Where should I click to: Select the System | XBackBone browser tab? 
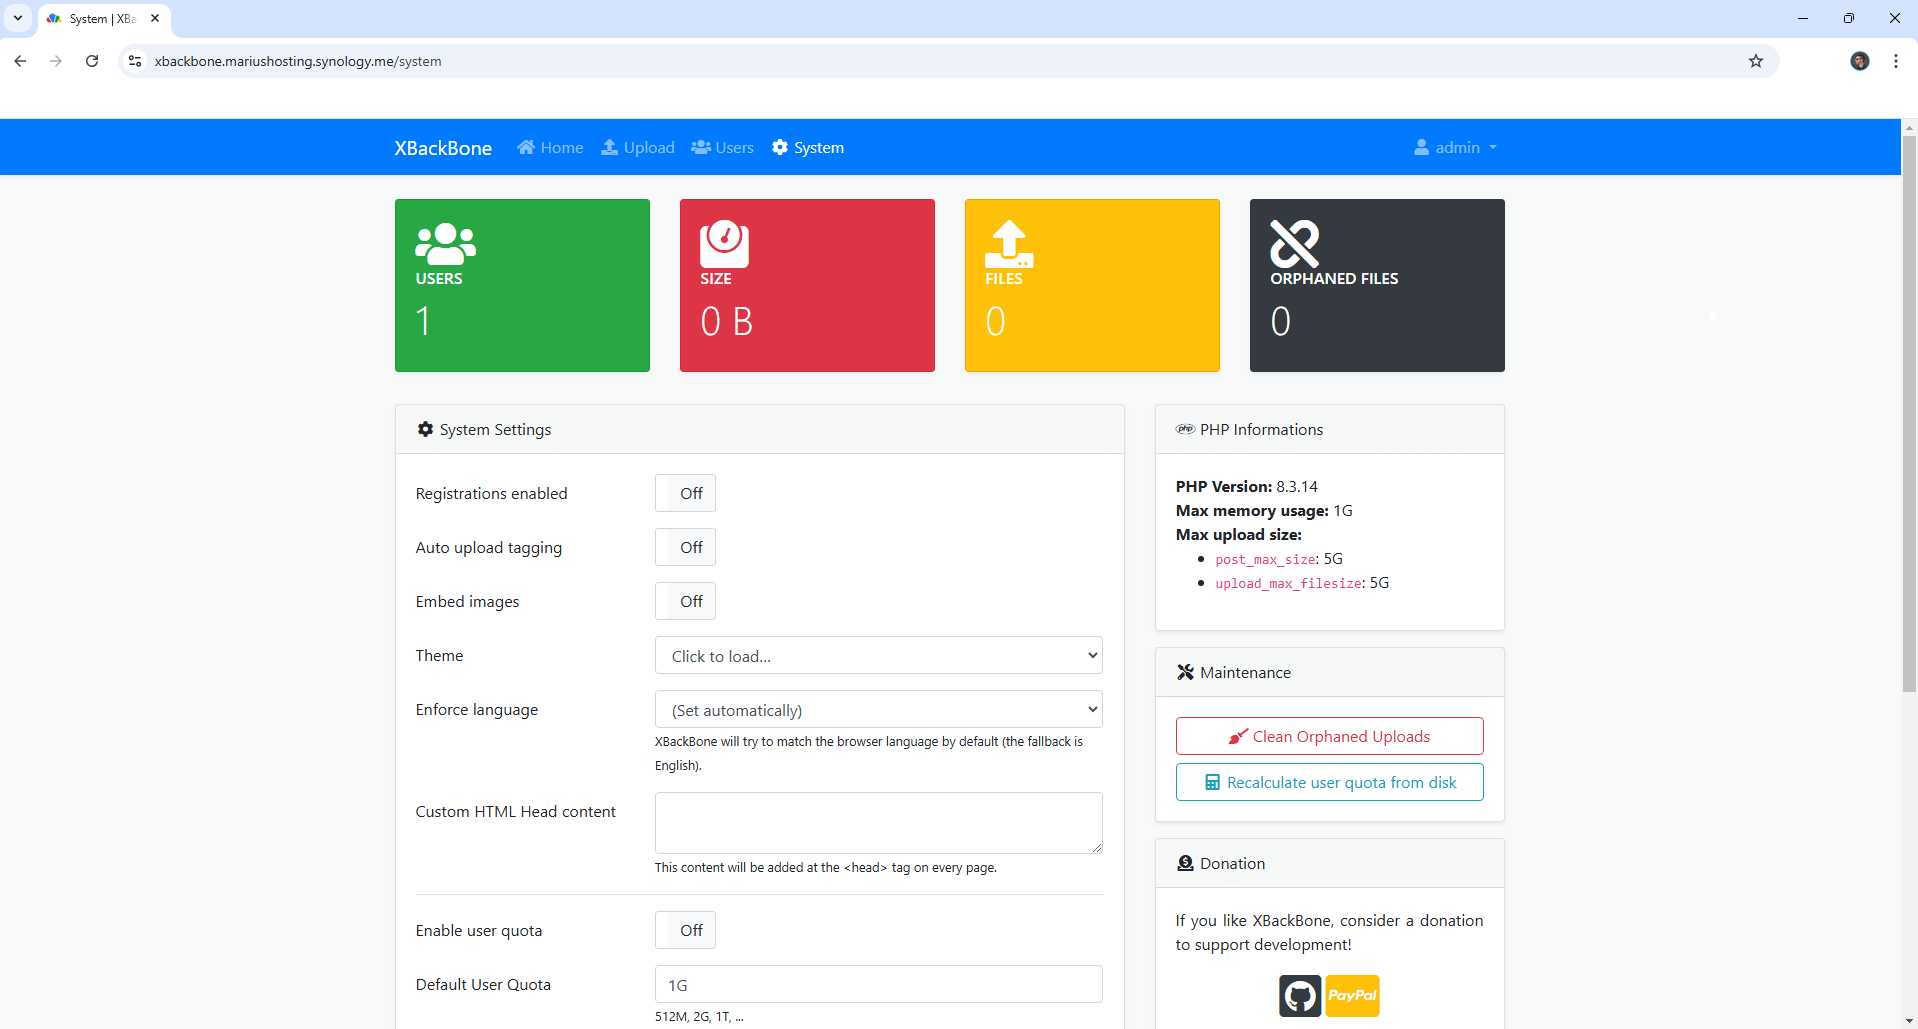pos(104,19)
